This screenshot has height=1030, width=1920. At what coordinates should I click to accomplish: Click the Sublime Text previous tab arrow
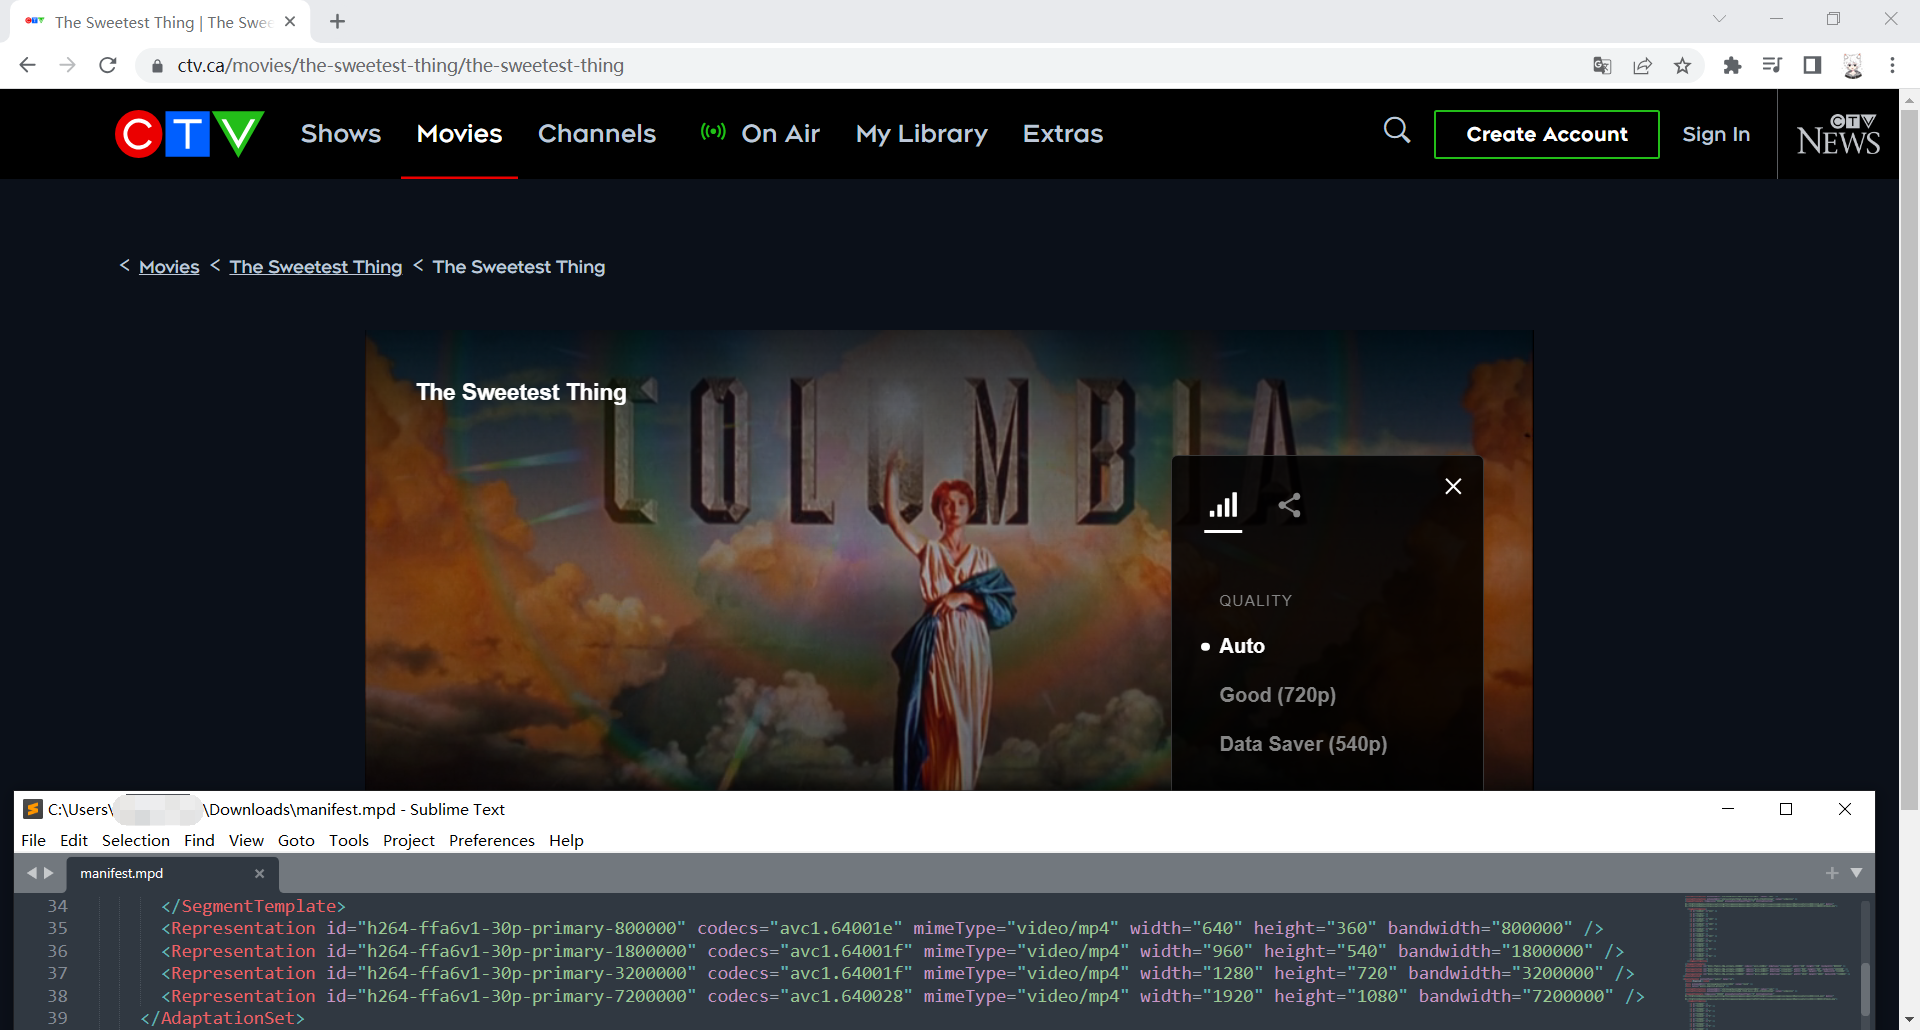pos(31,873)
